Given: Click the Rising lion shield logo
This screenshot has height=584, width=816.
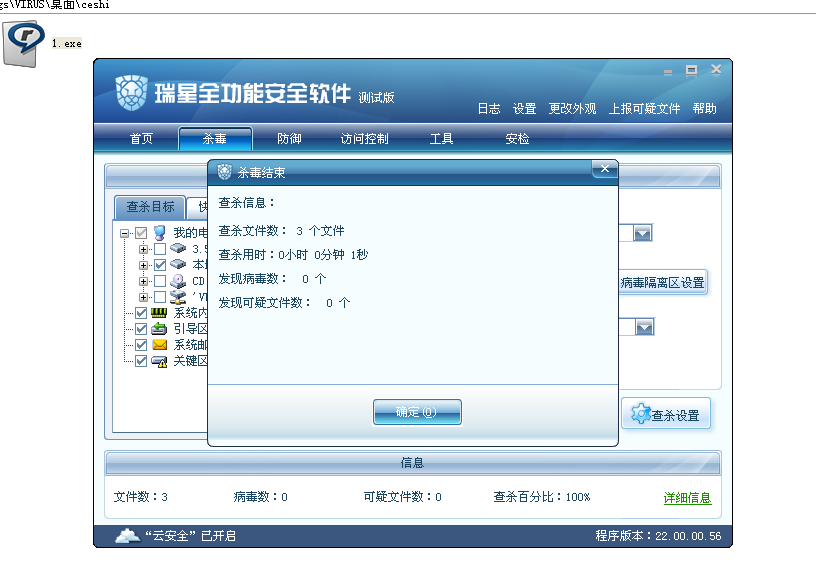Looking at the screenshot, I should [131, 93].
